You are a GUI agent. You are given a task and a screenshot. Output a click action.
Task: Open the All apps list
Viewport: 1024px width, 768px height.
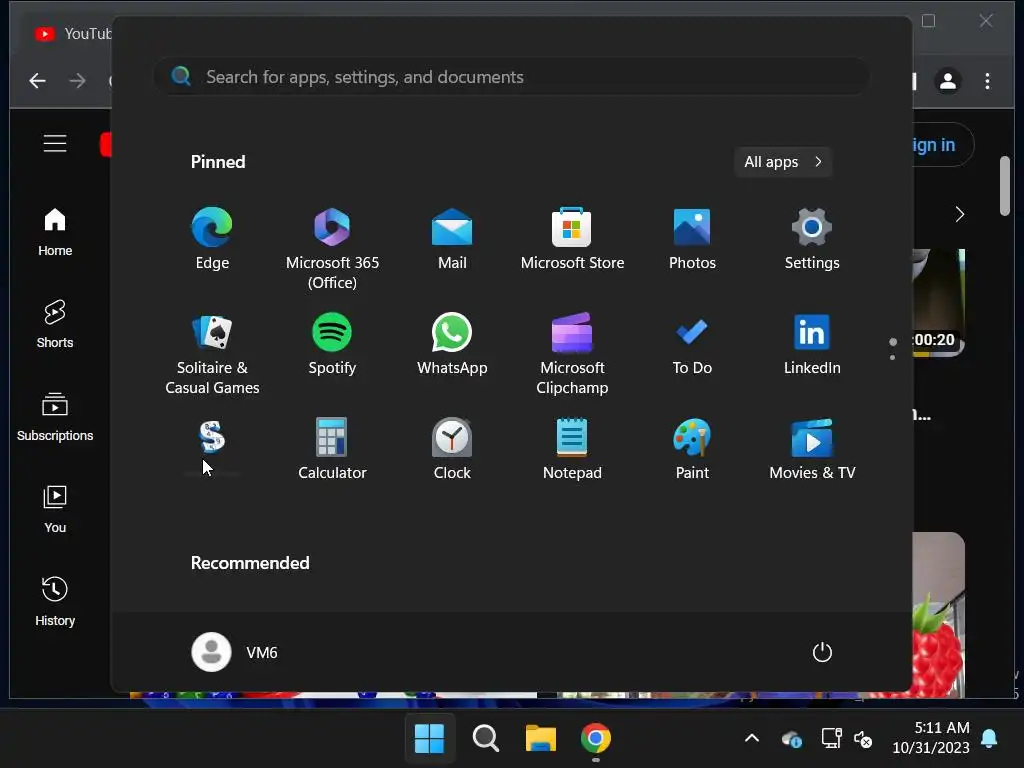782,162
